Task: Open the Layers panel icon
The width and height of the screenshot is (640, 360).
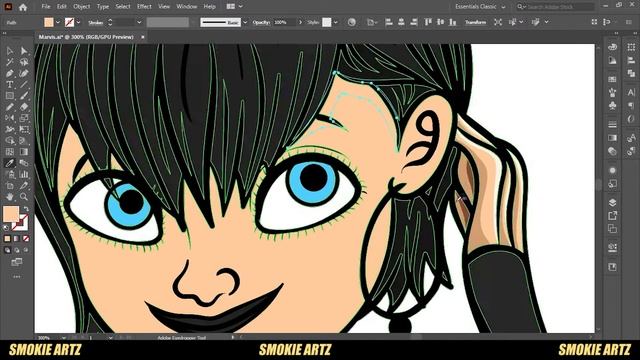Action: pos(612,202)
